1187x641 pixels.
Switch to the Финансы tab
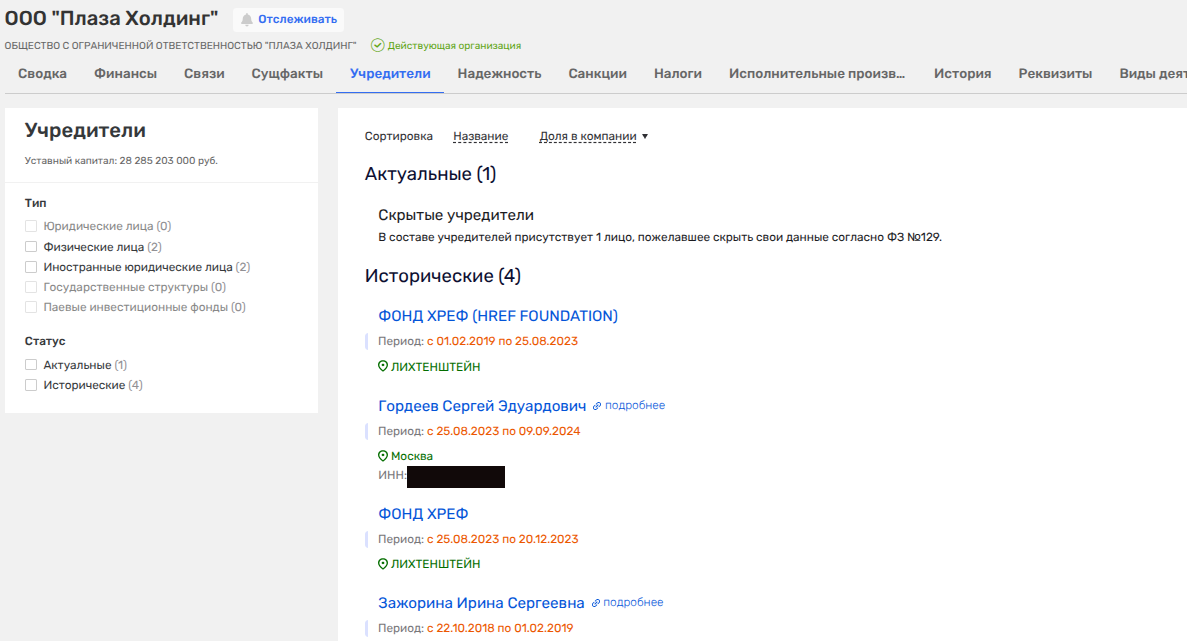pyautogui.click(x=125, y=73)
